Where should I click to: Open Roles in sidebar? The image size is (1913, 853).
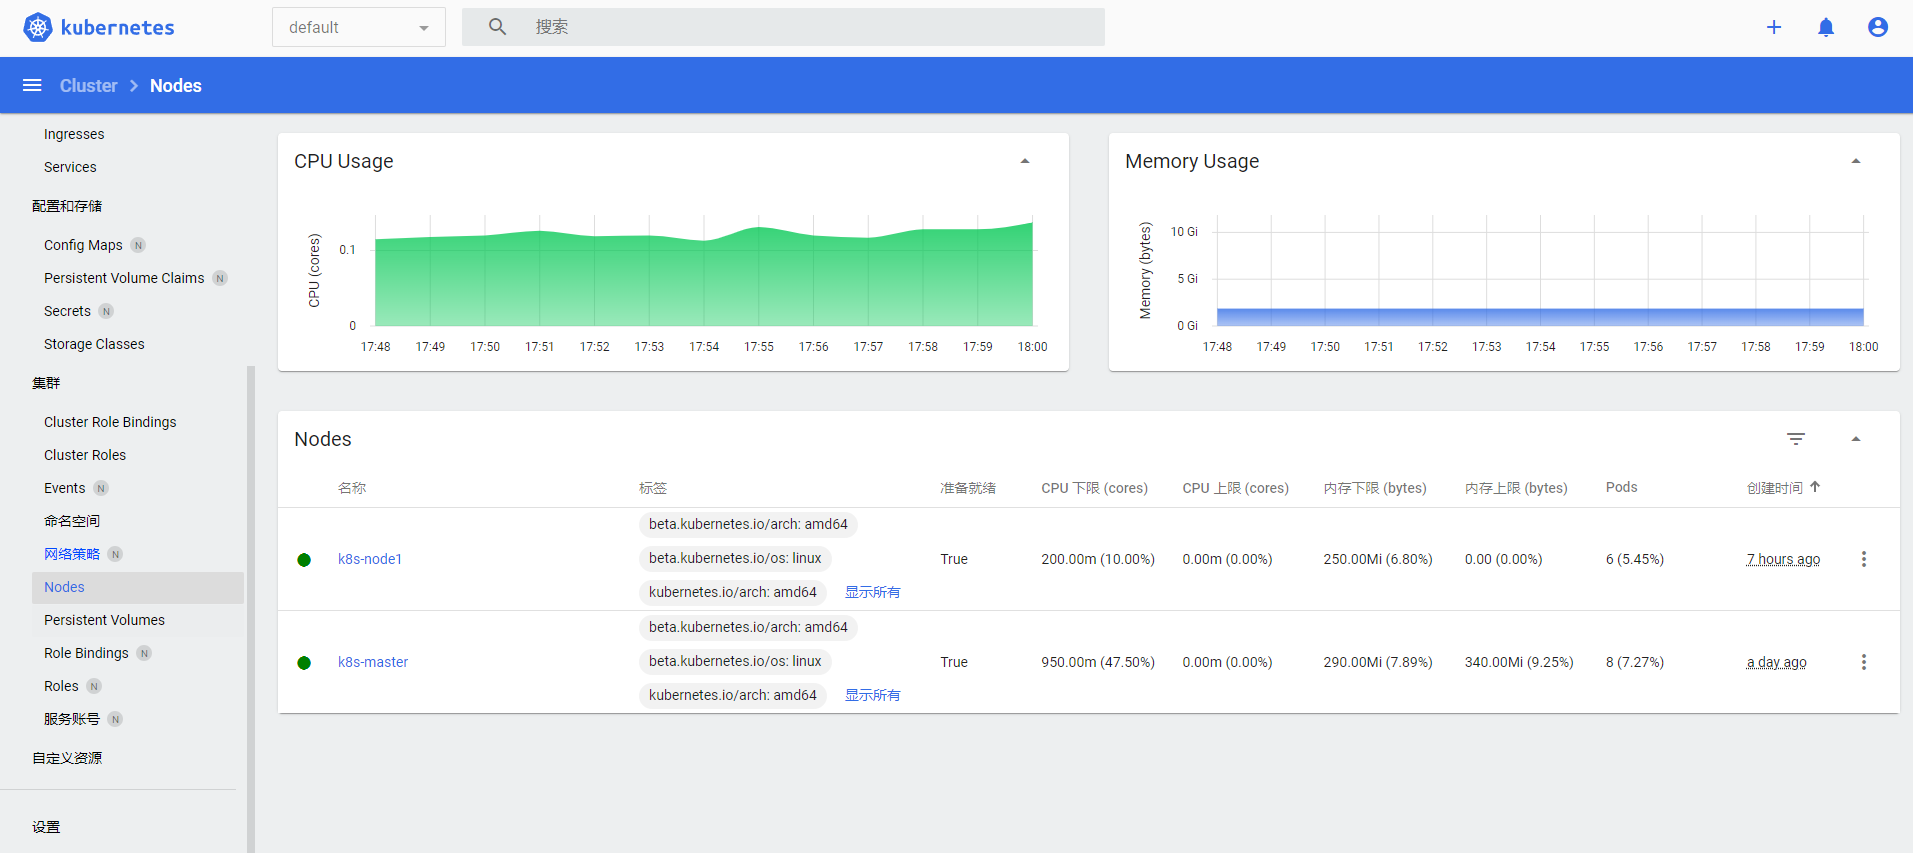click(x=61, y=686)
